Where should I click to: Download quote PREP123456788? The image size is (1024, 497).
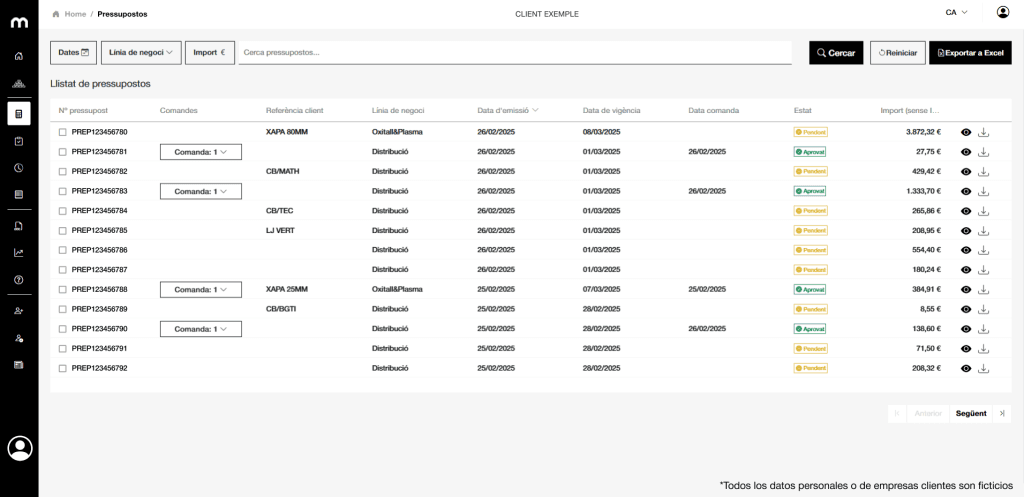tap(984, 289)
